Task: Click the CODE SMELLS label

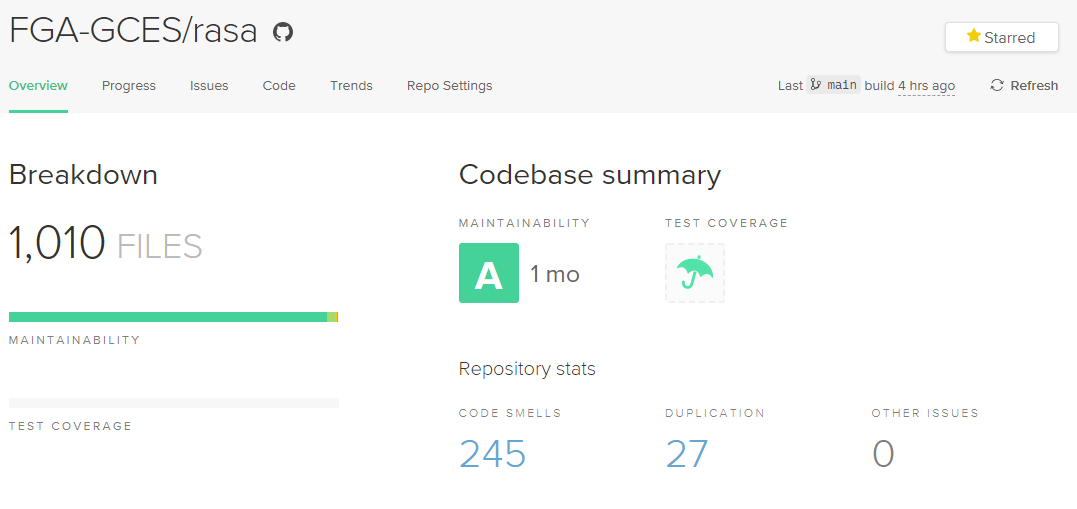Action: click(x=510, y=413)
